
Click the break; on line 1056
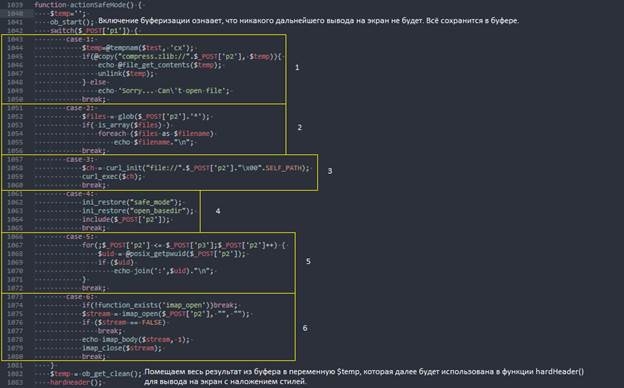tap(94, 150)
